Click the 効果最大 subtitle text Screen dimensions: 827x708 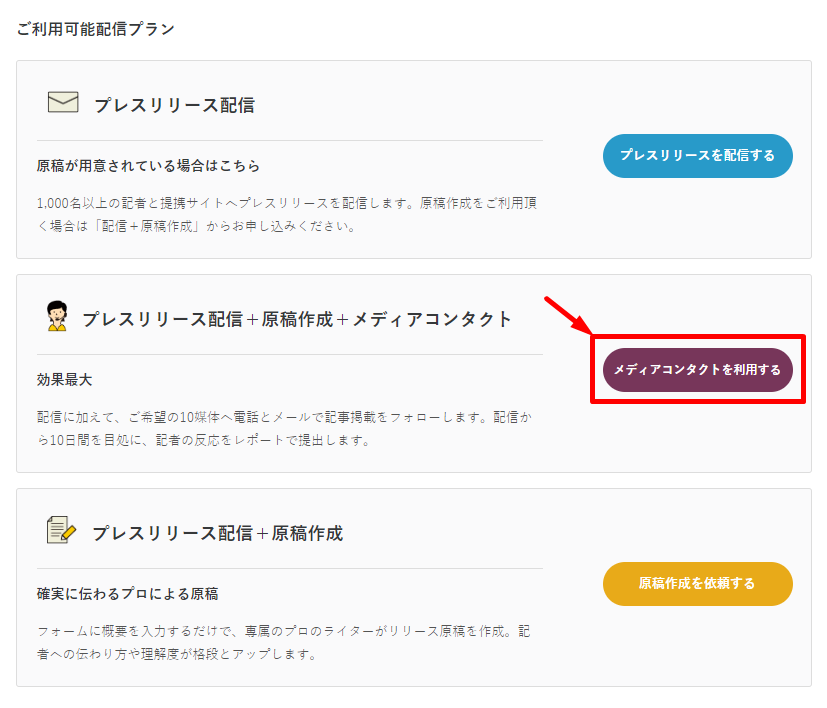(64, 379)
